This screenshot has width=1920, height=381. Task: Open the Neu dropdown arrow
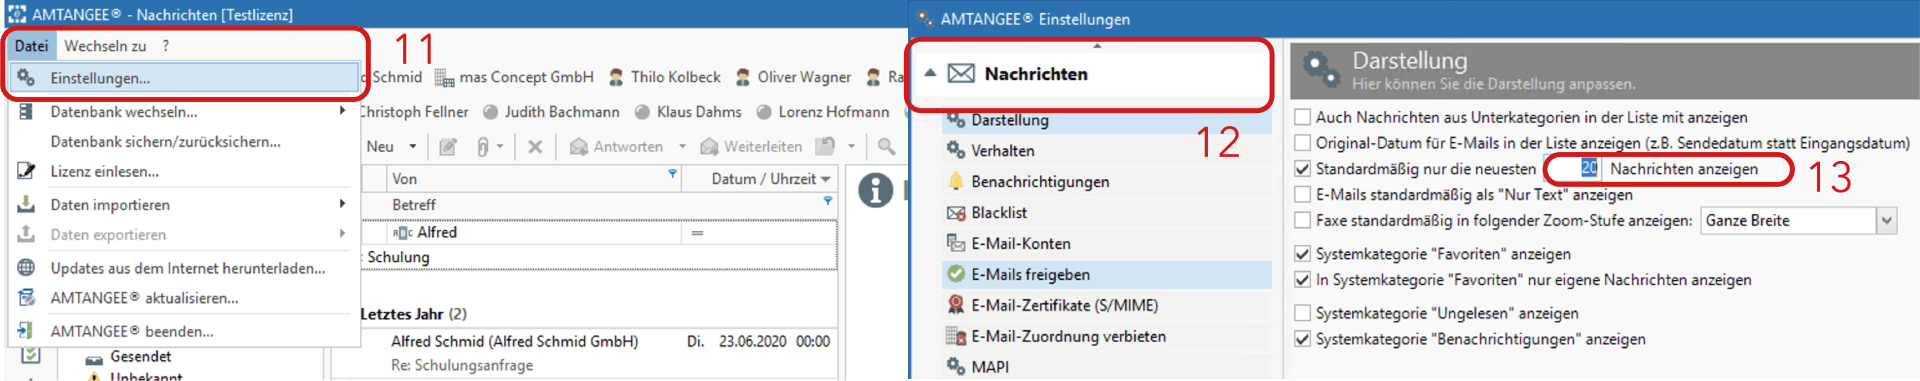[x=412, y=147]
